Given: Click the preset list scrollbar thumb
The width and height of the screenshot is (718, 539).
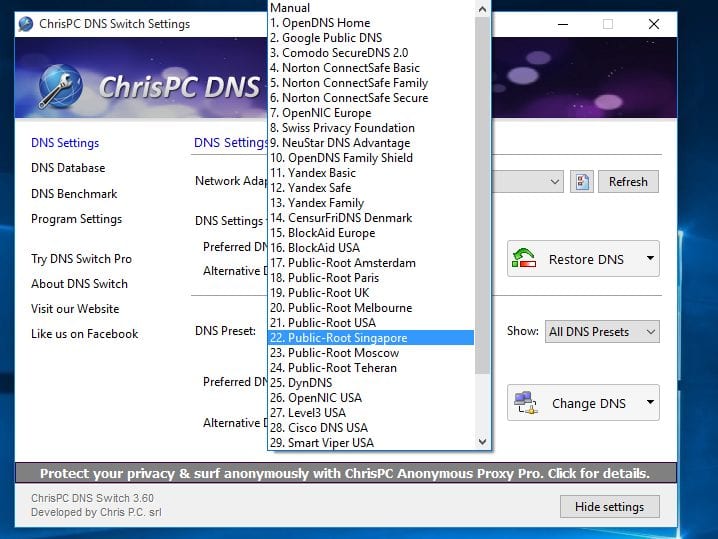Looking at the screenshot, I should [482, 196].
